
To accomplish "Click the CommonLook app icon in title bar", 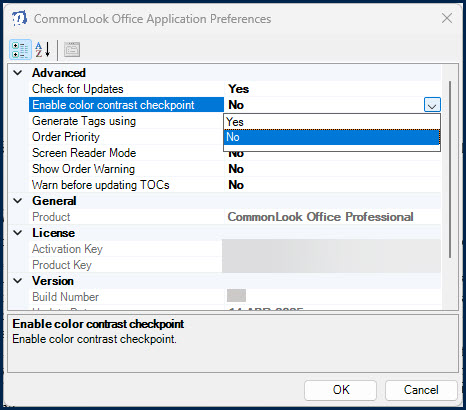I will [19, 18].
